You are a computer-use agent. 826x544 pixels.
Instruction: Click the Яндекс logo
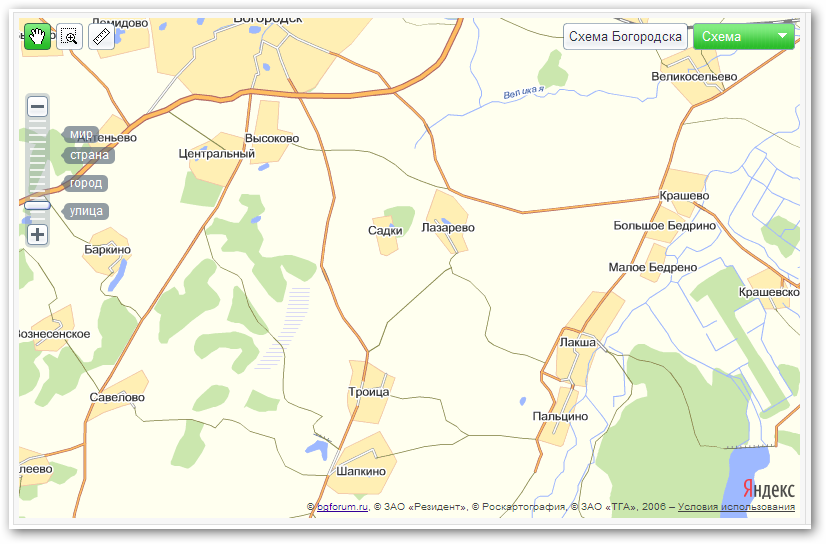[769, 489]
